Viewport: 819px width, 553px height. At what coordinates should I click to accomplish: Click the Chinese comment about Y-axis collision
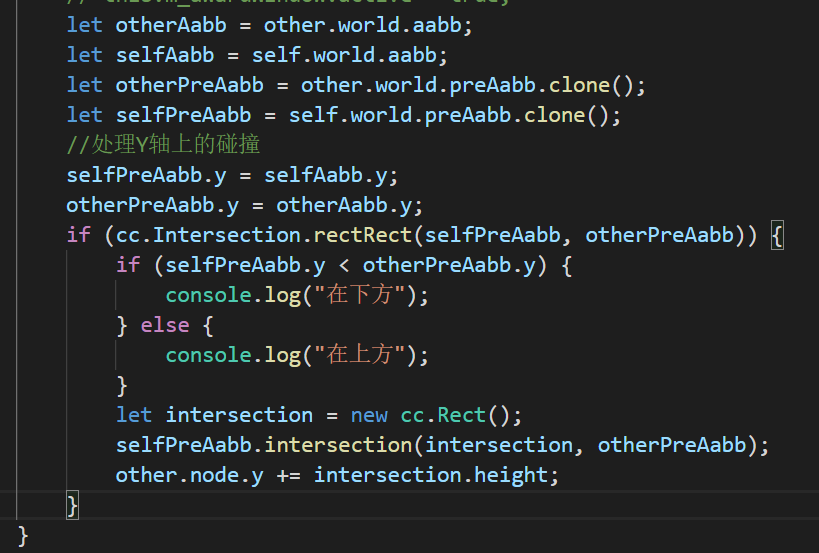click(163, 145)
